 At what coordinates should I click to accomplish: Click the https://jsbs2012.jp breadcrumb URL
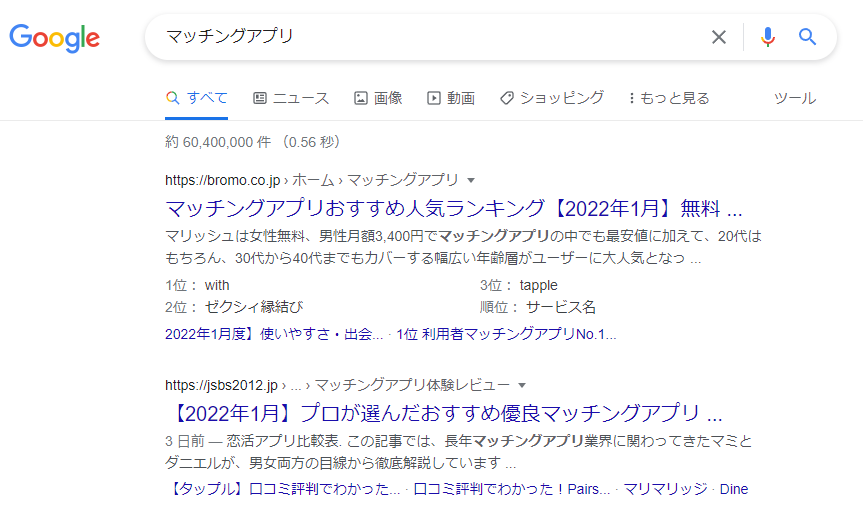coord(221,385)
